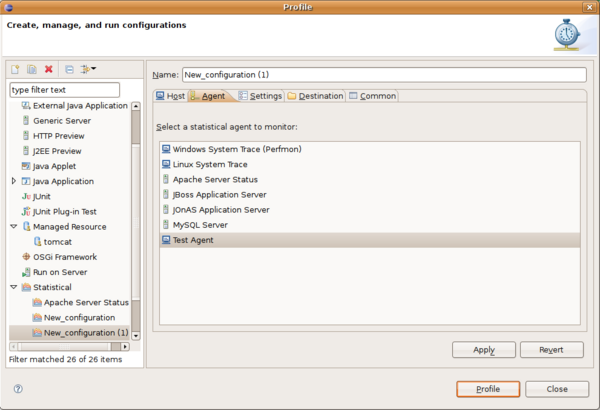600x410 pixels.
Task: Select JOnAS Application Server agent
Action: 370,210
